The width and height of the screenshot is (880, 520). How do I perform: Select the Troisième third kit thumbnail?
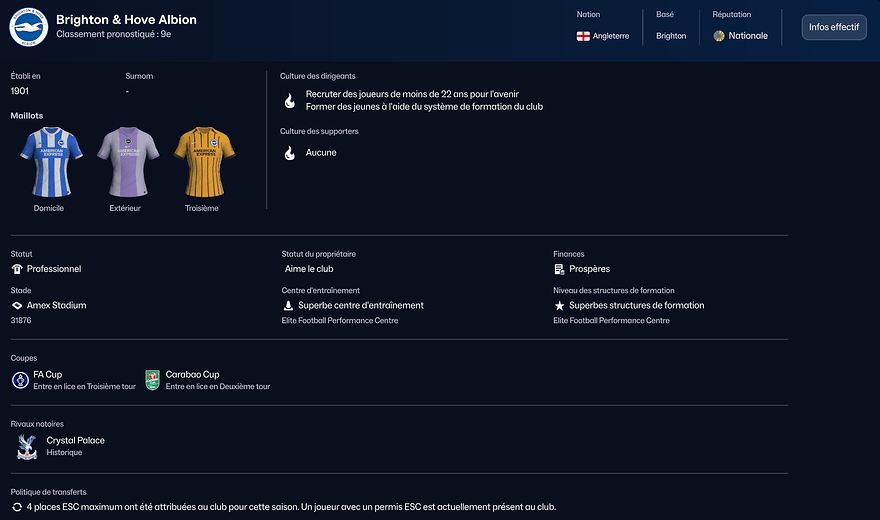[x=201, y=162]
